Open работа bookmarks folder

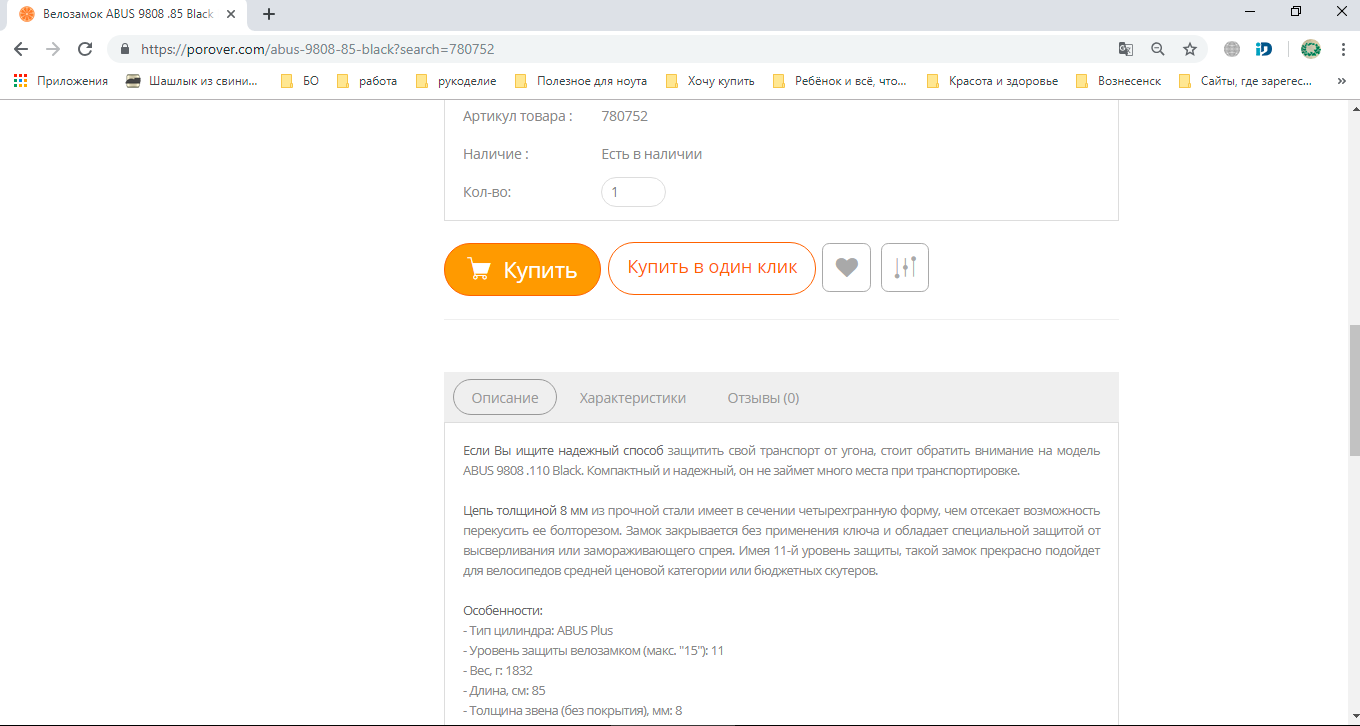(x=367, y=81)
